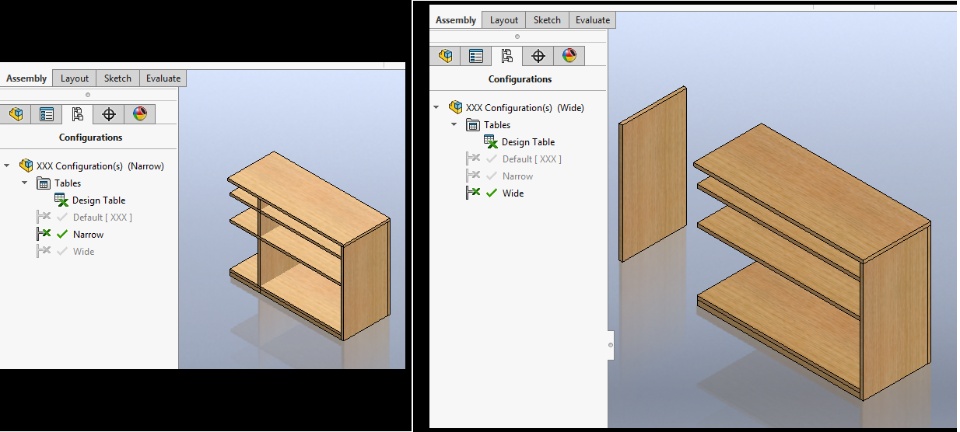Open FeatureManager tree tab in right window
The image size is (960, 432).
pos(446,56)
